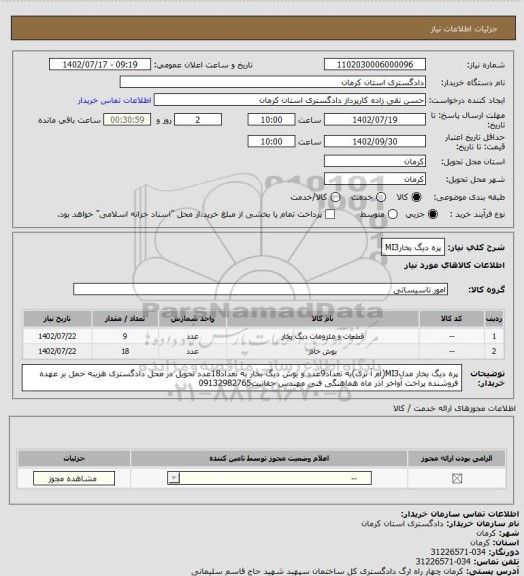524x576 pixels.
Task: Click the buyer notes text area
Action: 242,378
